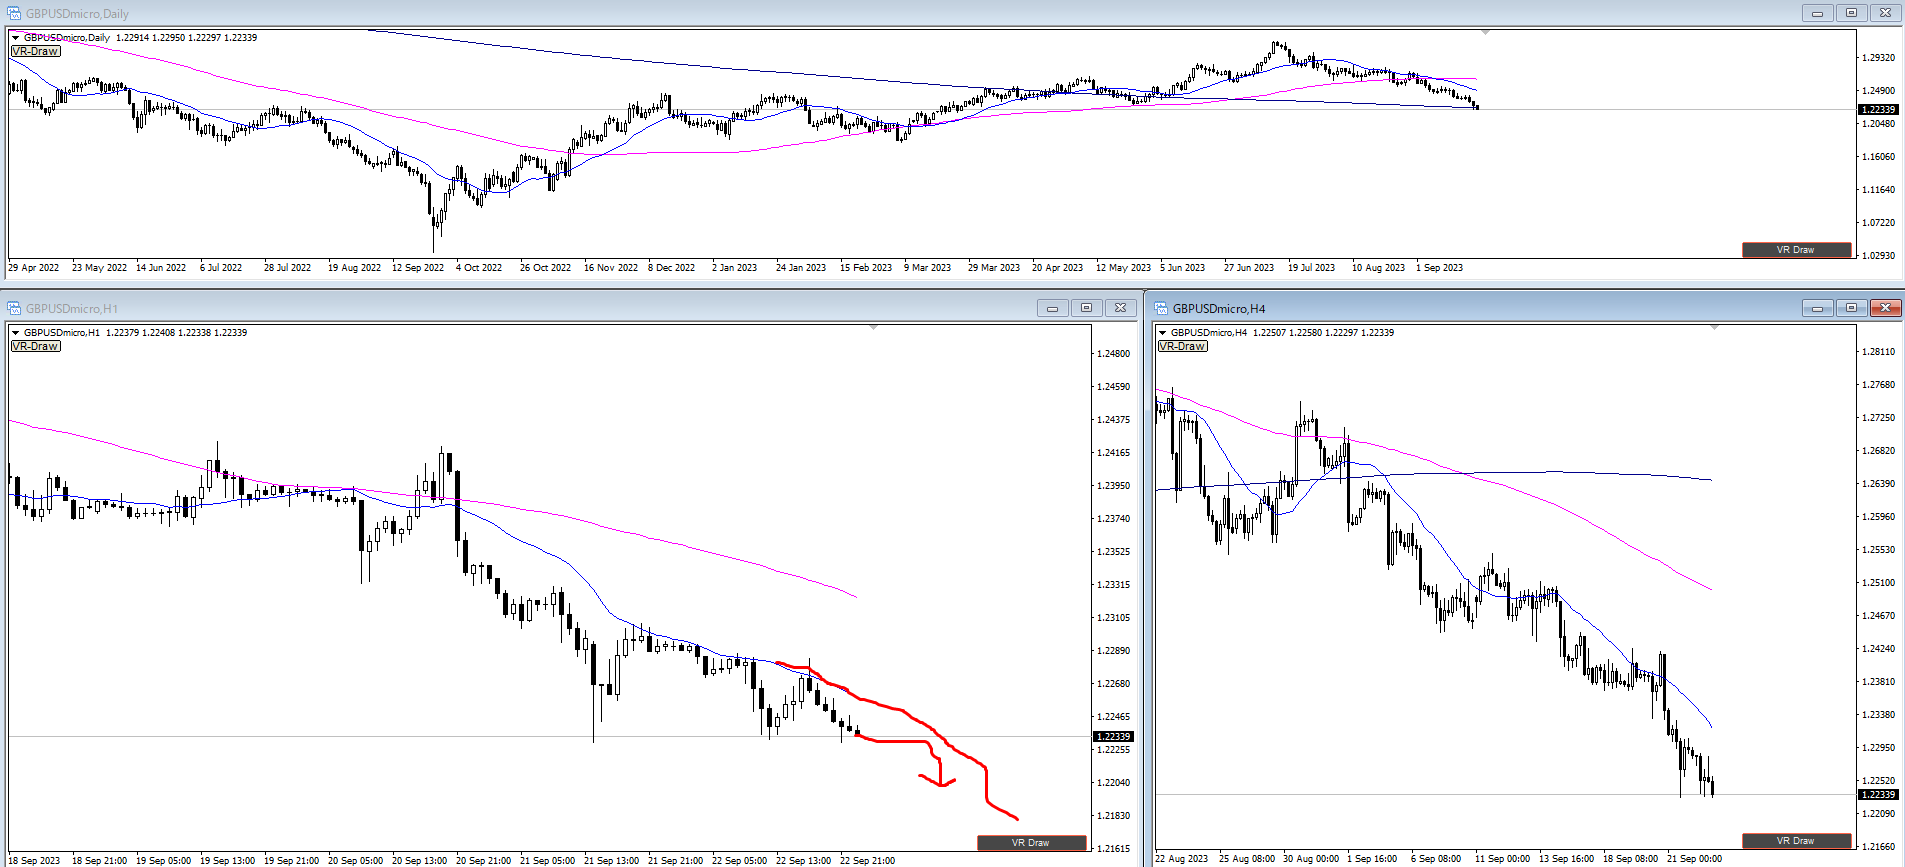Click the chart shift marker atop the Daily chart
The width and height of the screenshot is (1905, 867).
click(x=1485, y=32)
